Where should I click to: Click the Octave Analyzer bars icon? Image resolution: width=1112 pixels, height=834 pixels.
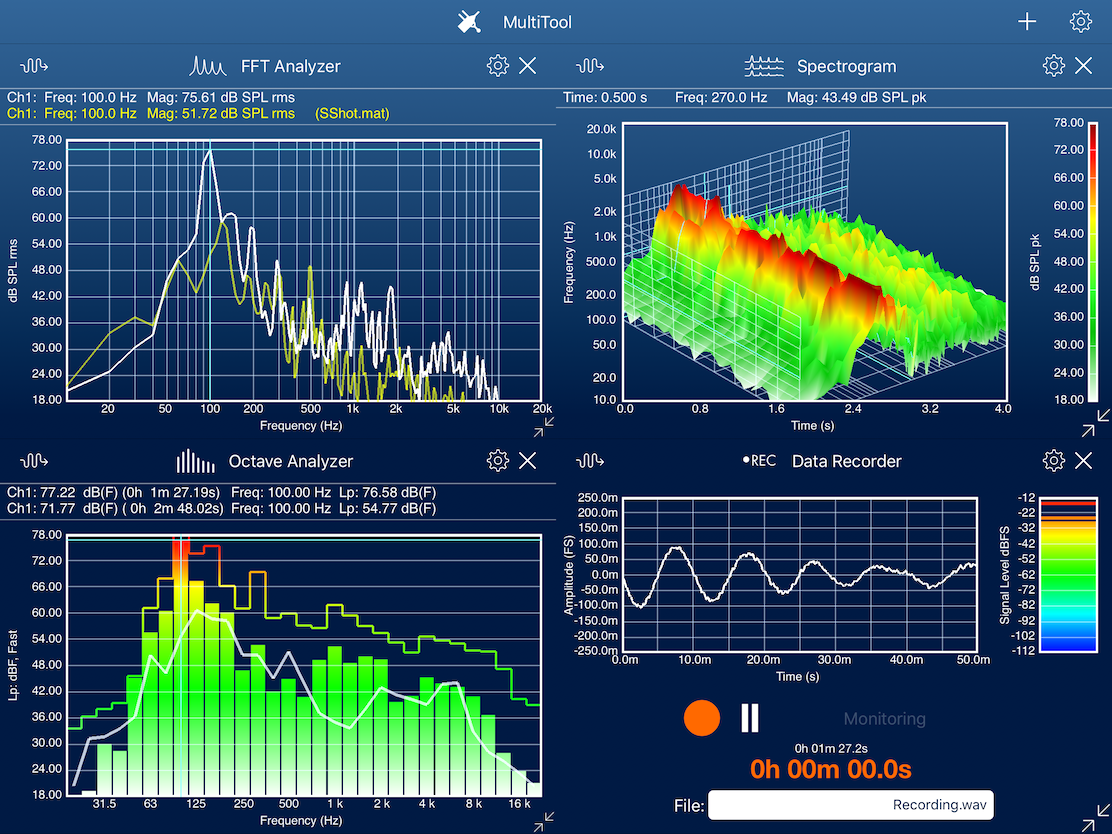[x=194, y=461]
